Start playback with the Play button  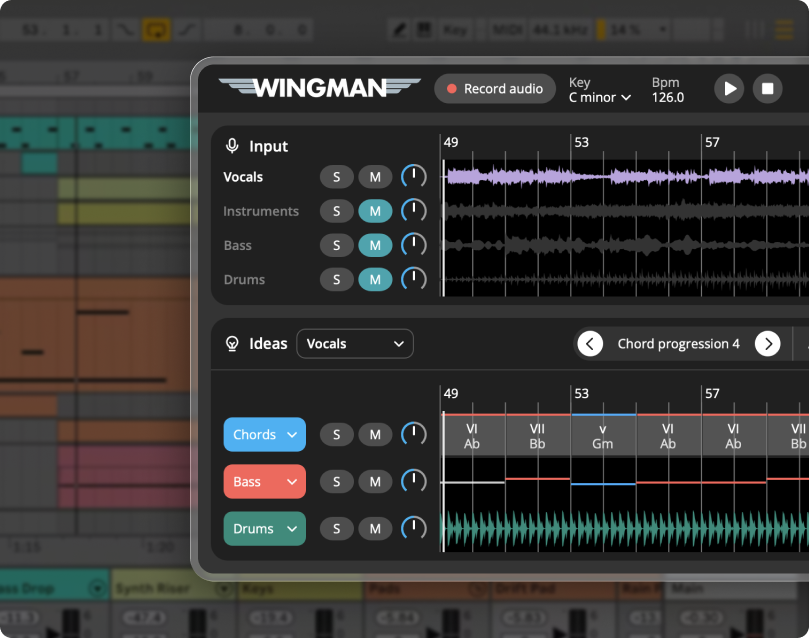tap(729, 89)
